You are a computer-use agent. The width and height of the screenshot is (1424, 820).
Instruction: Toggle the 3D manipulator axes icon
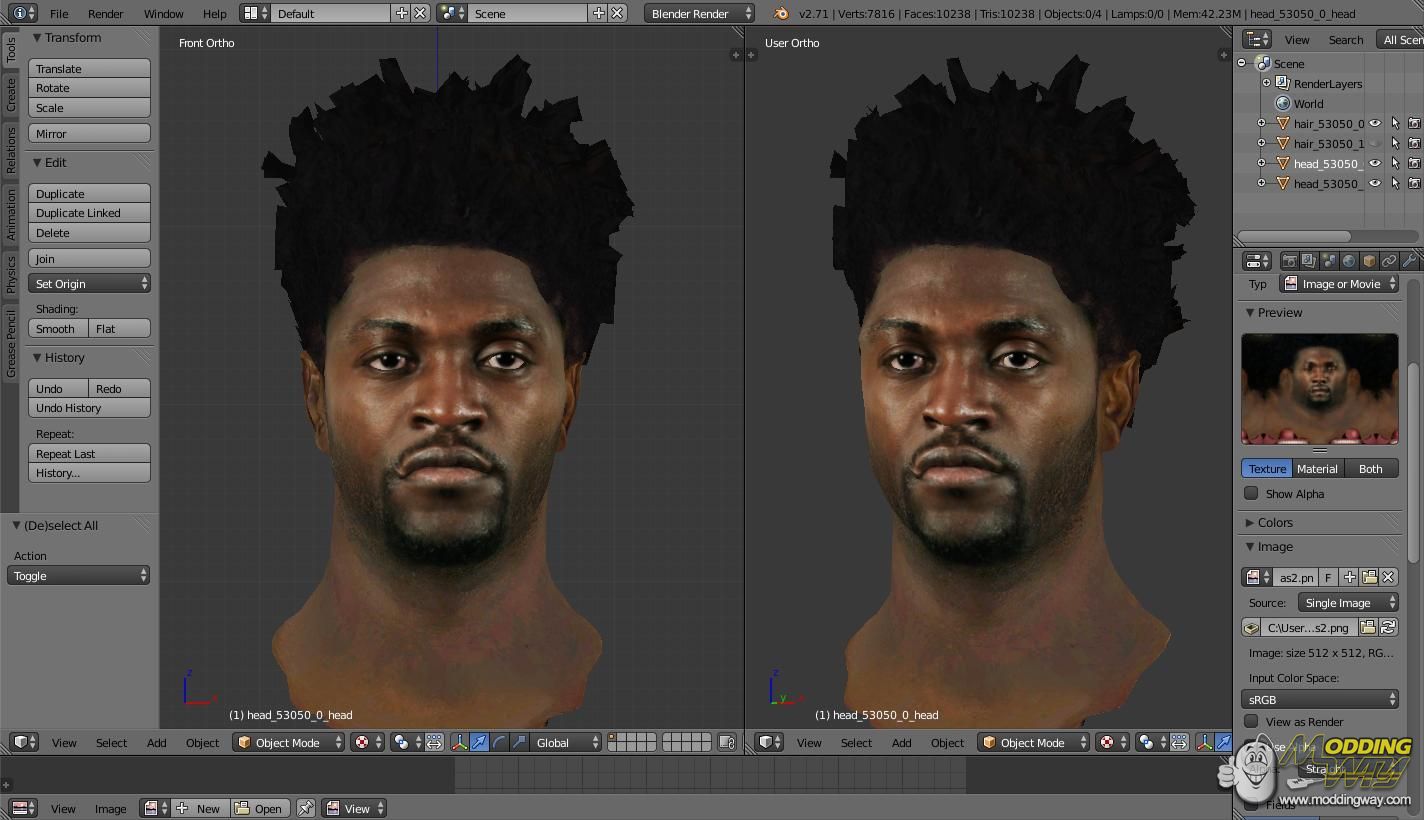[x=459, y=742]
